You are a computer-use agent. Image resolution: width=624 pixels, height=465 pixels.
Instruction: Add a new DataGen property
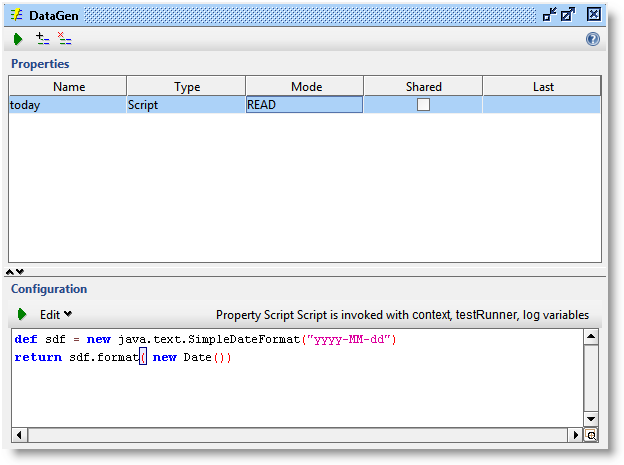click(x=42, y=39)
